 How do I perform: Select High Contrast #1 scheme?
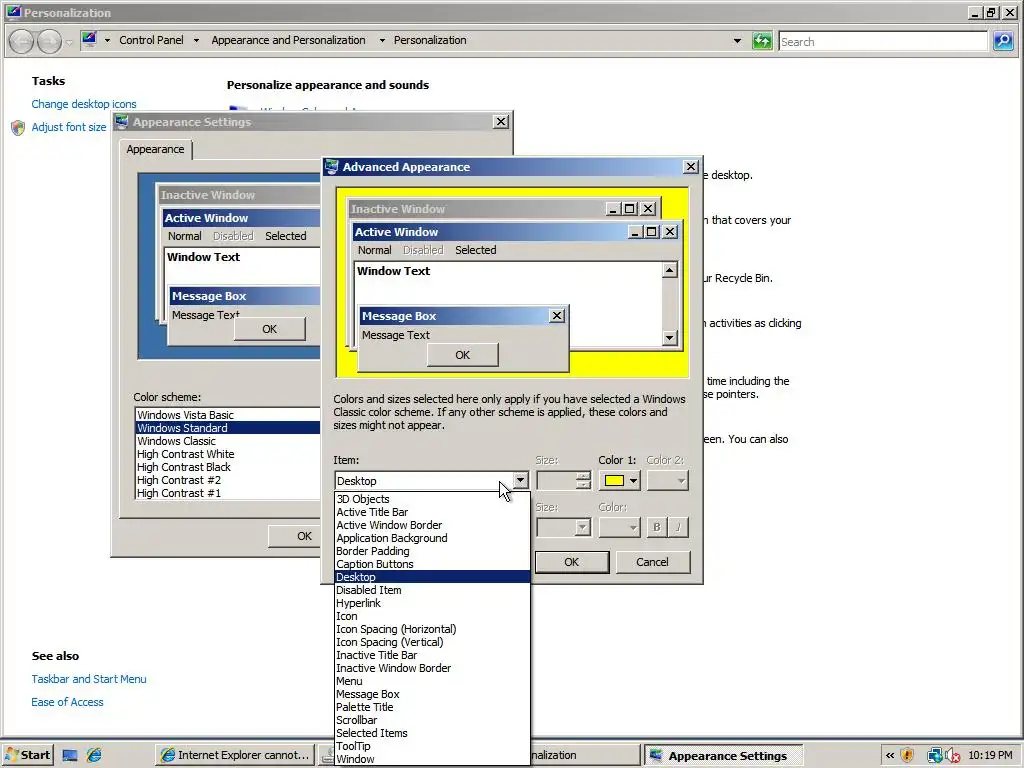pos(228,493)
